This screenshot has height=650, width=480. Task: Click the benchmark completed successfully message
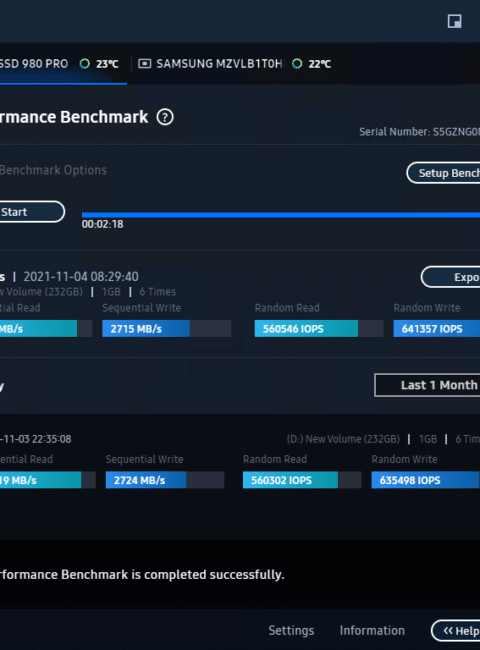[142, 575]
